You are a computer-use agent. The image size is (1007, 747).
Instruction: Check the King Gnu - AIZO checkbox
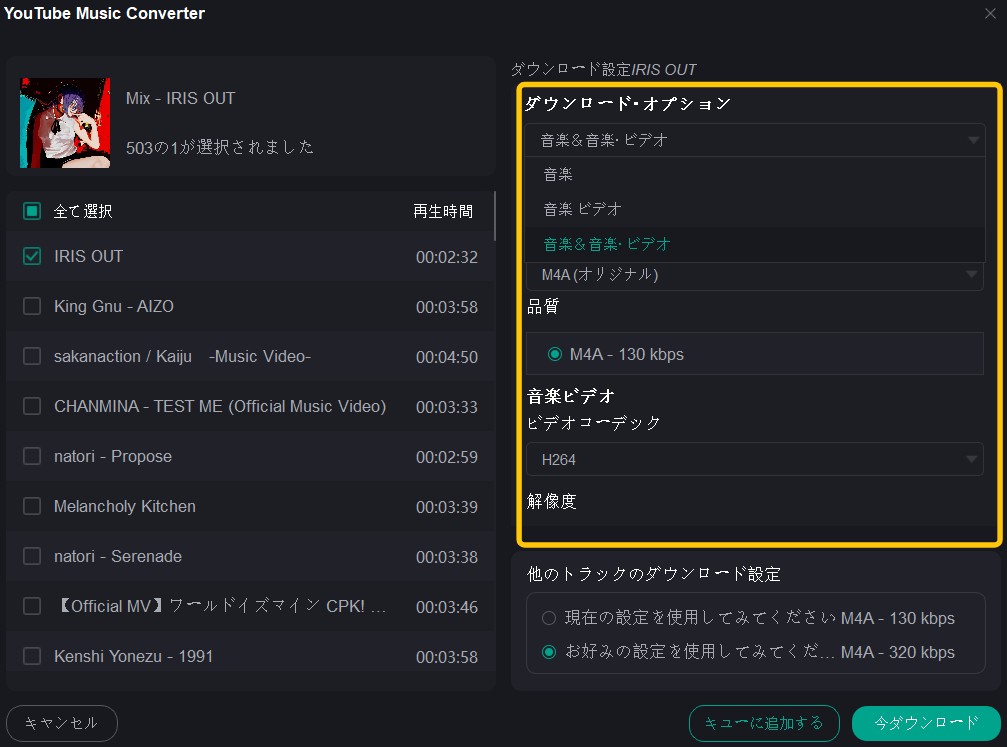[x=31, y=306]
